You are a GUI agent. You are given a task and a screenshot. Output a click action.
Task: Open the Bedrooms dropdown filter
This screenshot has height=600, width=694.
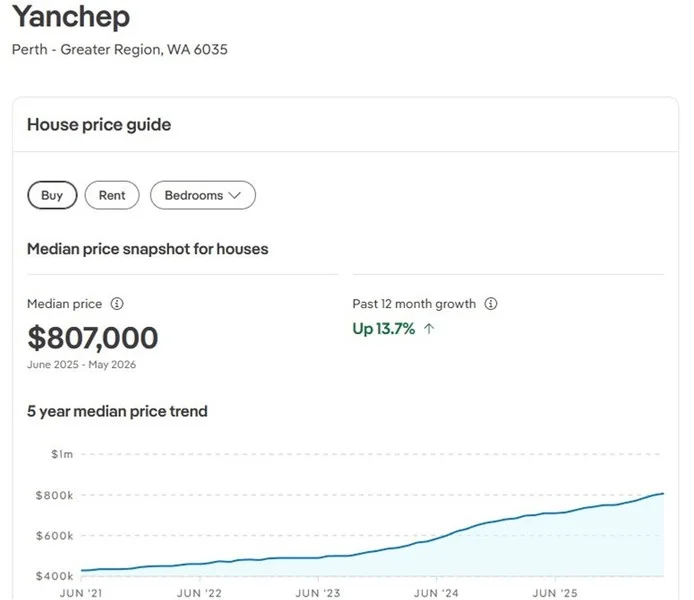tap(203, 195)
